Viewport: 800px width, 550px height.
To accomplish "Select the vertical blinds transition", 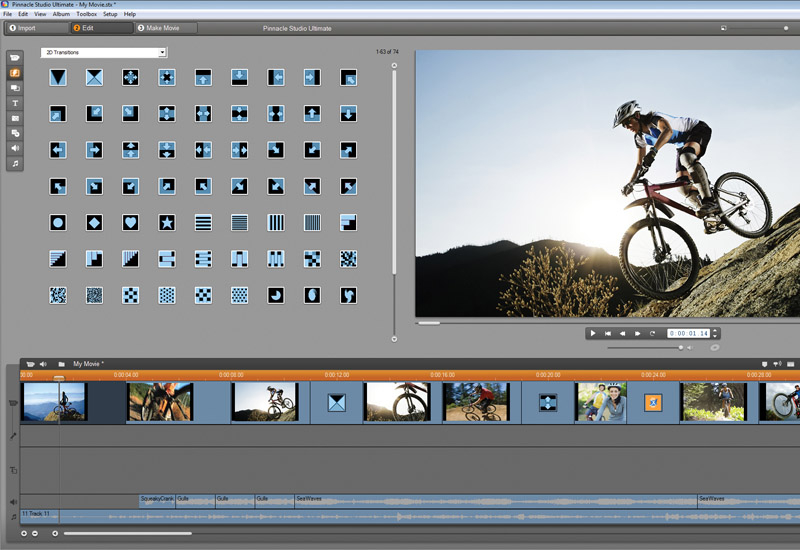I will pyautogui.click(x=276, y=222).
